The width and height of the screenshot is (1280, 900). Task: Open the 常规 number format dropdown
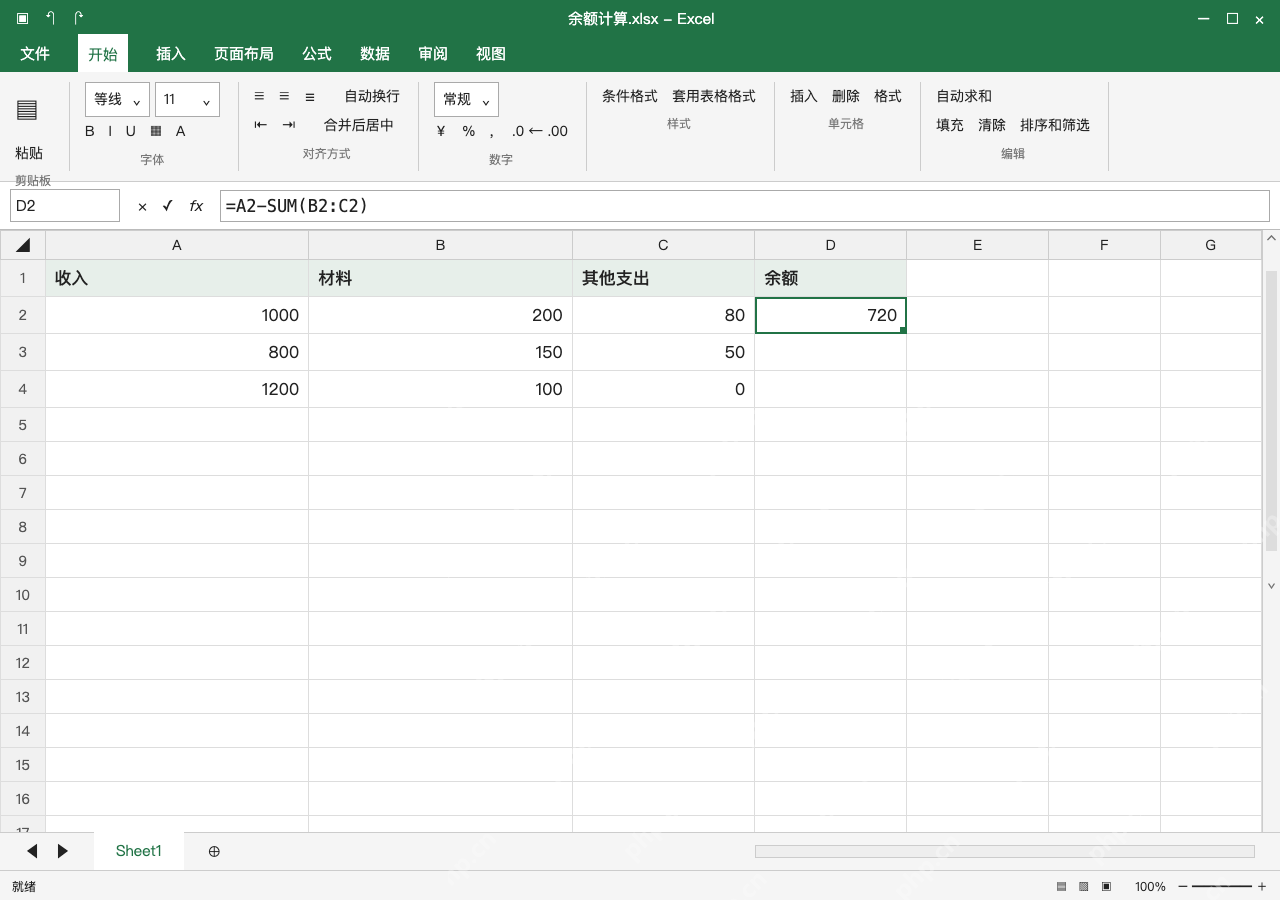click(x=466, y=99)
